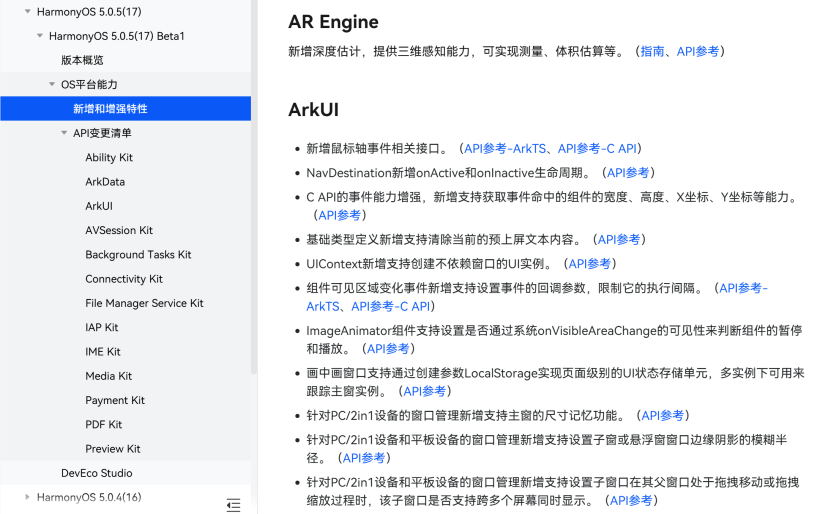Screen dimensions: 820x514
Task: Open 版本概览 page
Action: click(82, 60)
